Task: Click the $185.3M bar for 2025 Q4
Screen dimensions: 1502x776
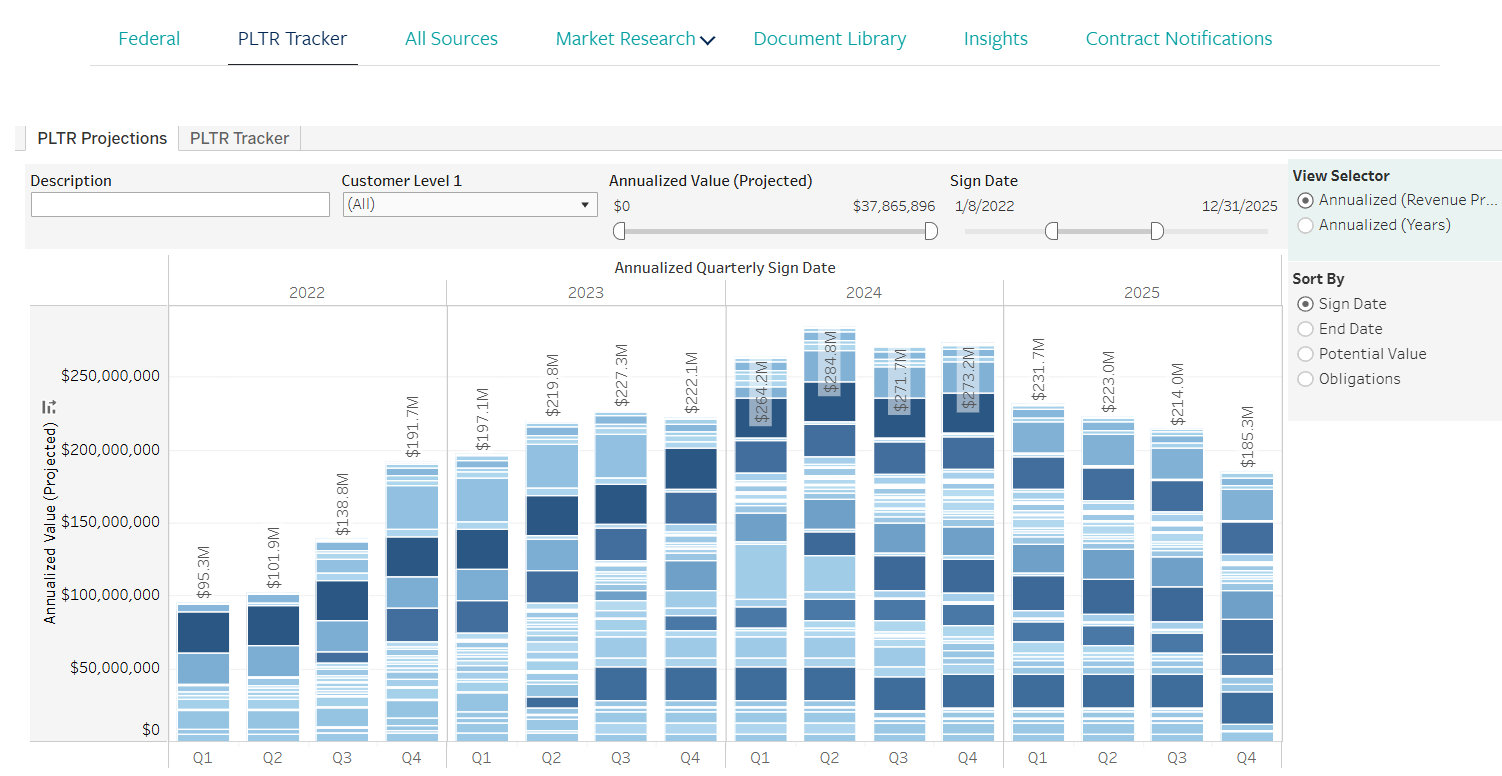Action: [x=1247, y=607]
